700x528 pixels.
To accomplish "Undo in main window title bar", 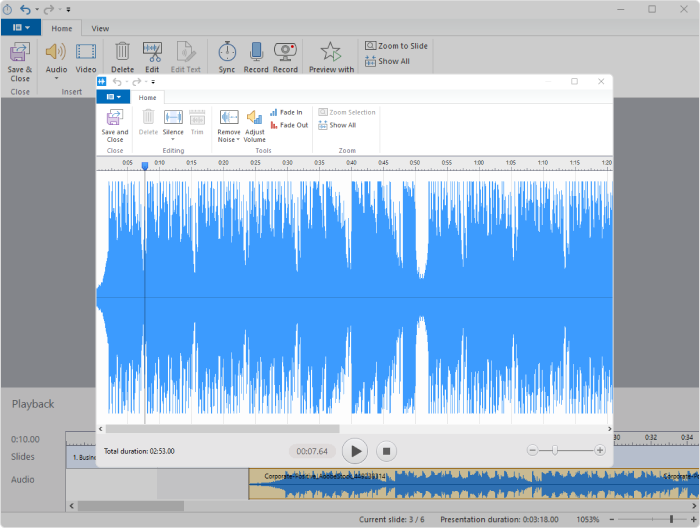I will [x=25, y=9].
